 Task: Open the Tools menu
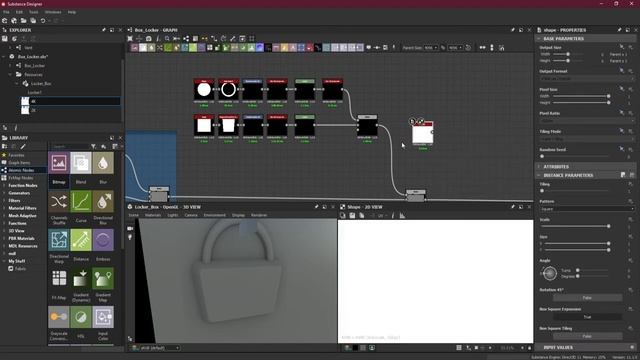pyautogui.click(x=33, y=12)
